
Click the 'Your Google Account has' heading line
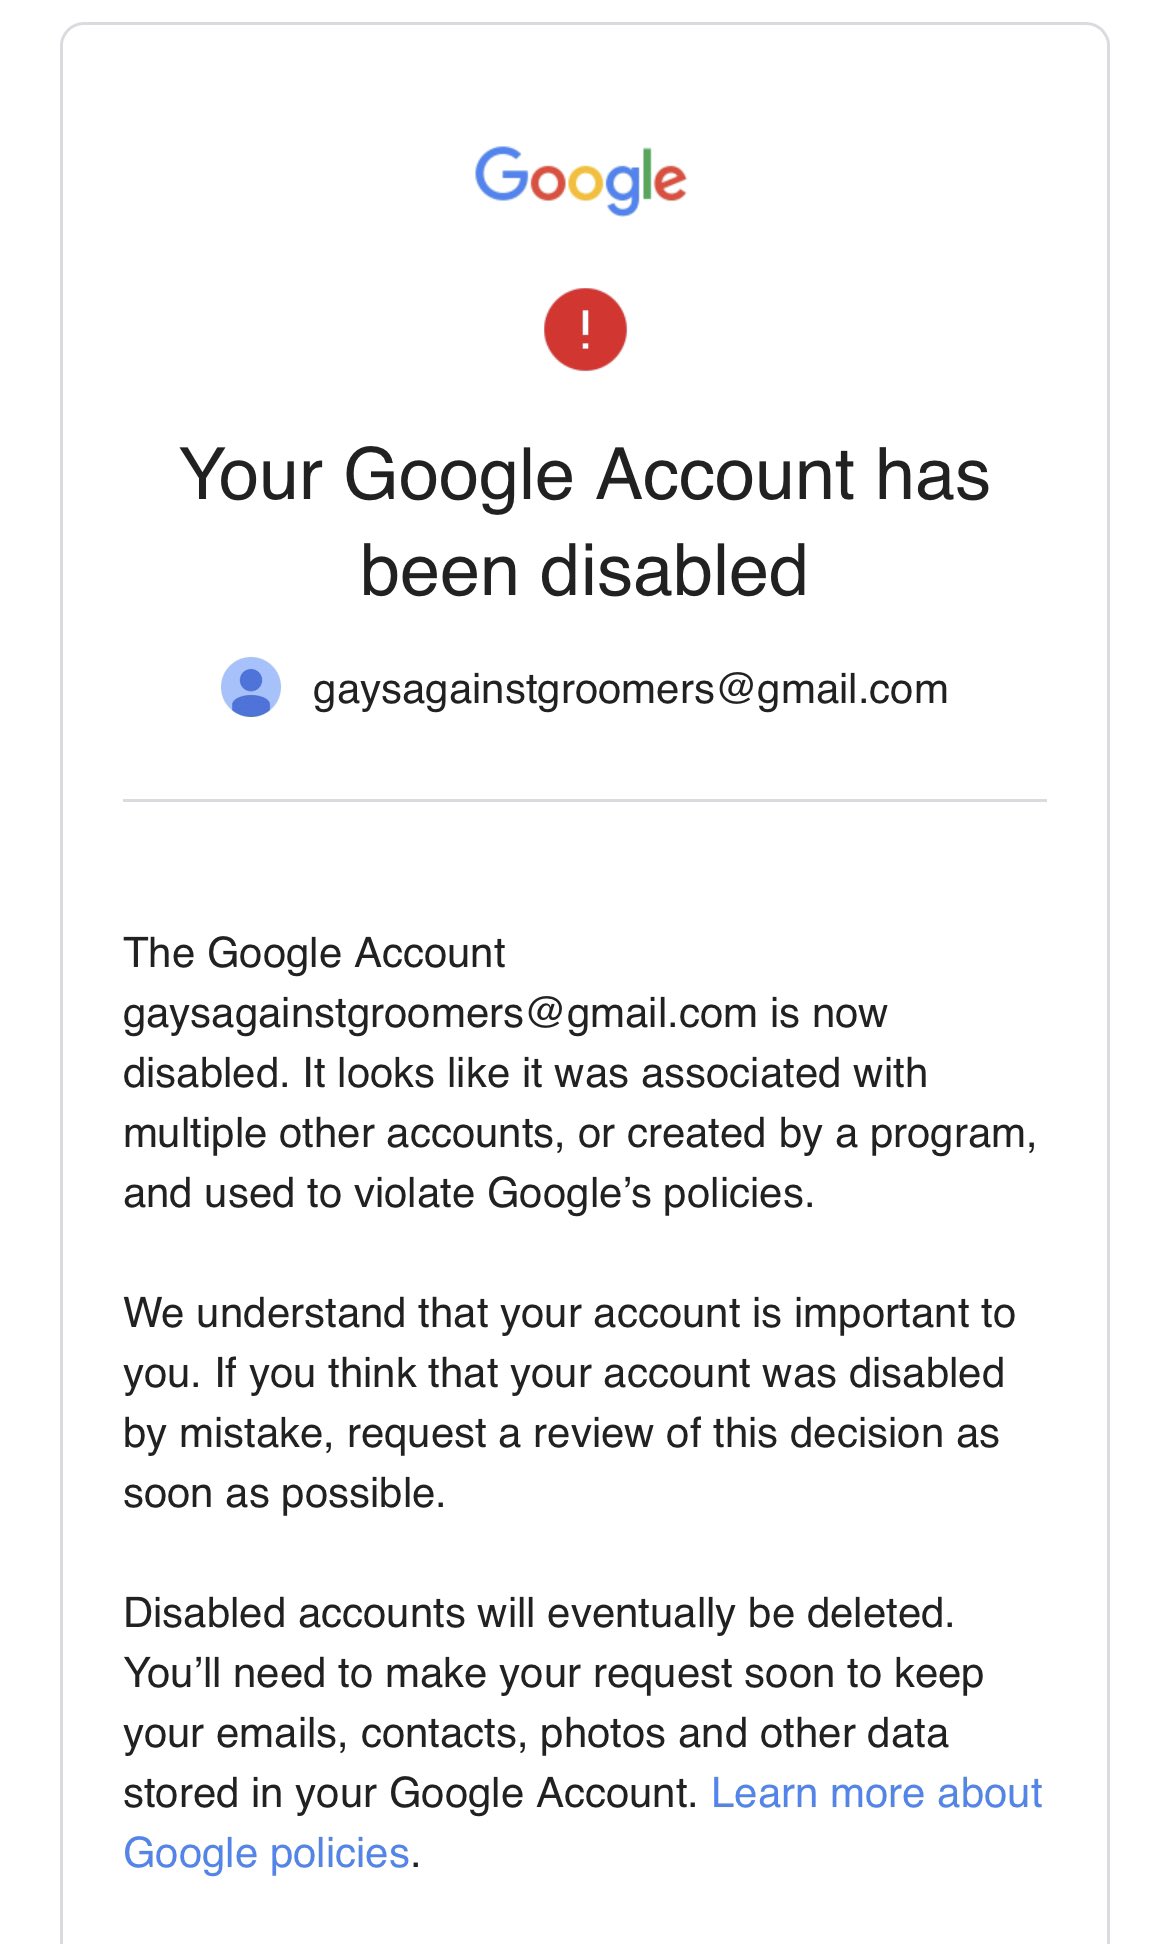[585, 474]
